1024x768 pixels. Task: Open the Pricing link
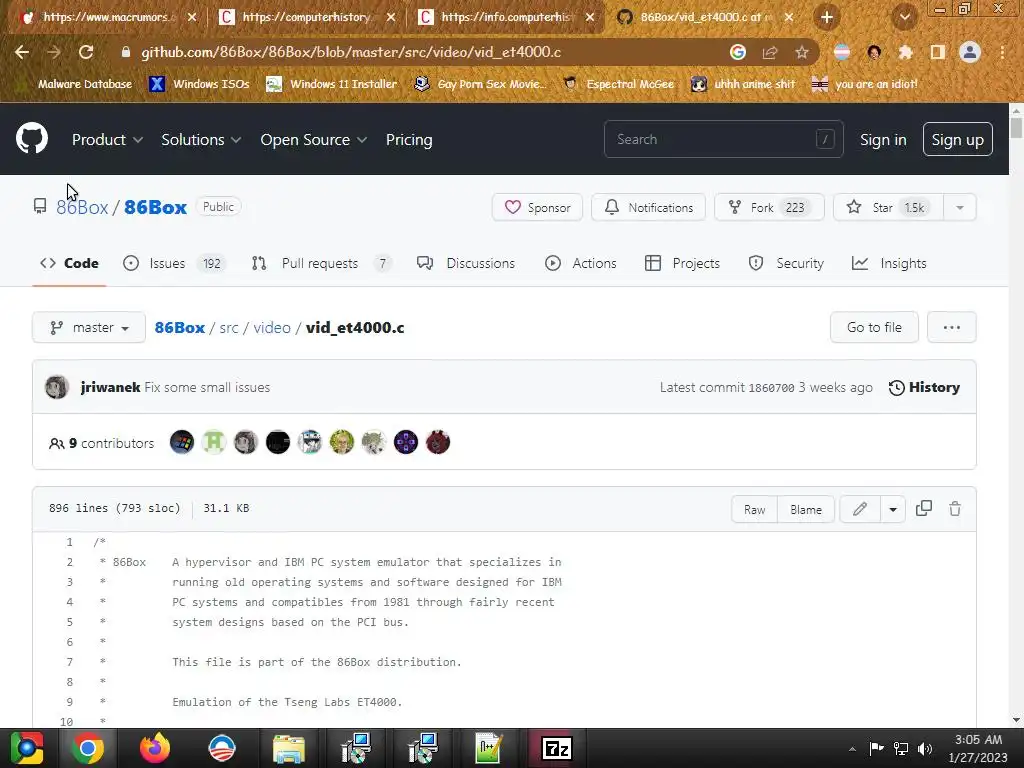coord(409,140)
